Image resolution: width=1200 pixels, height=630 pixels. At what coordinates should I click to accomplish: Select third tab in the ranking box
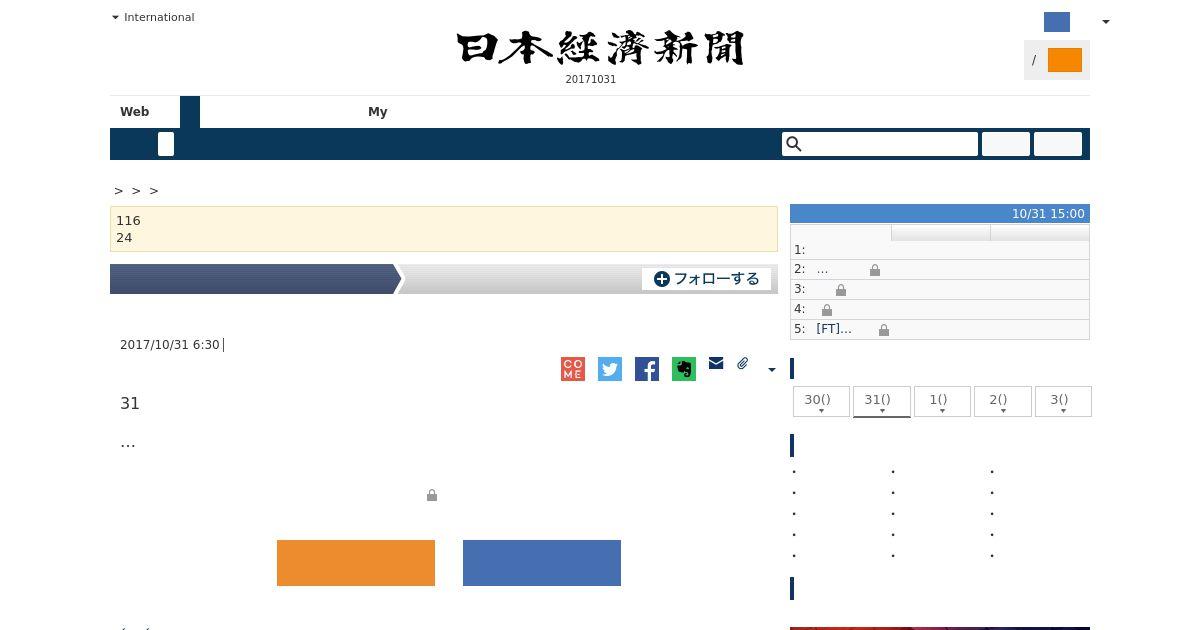[x=1040, y=233]
